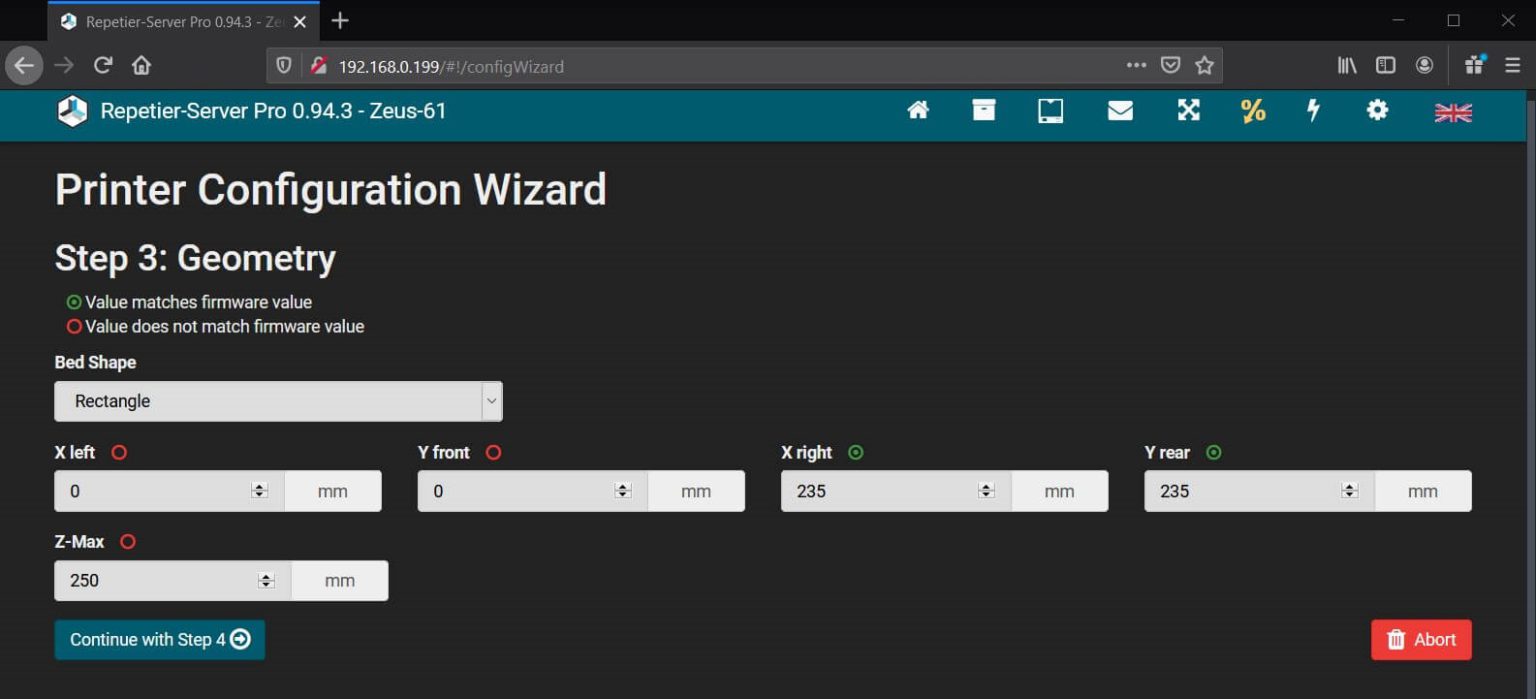1536x699 pixels.
Task: Open the Firefox hamburger menu
Action: [x=1513, y=64]
